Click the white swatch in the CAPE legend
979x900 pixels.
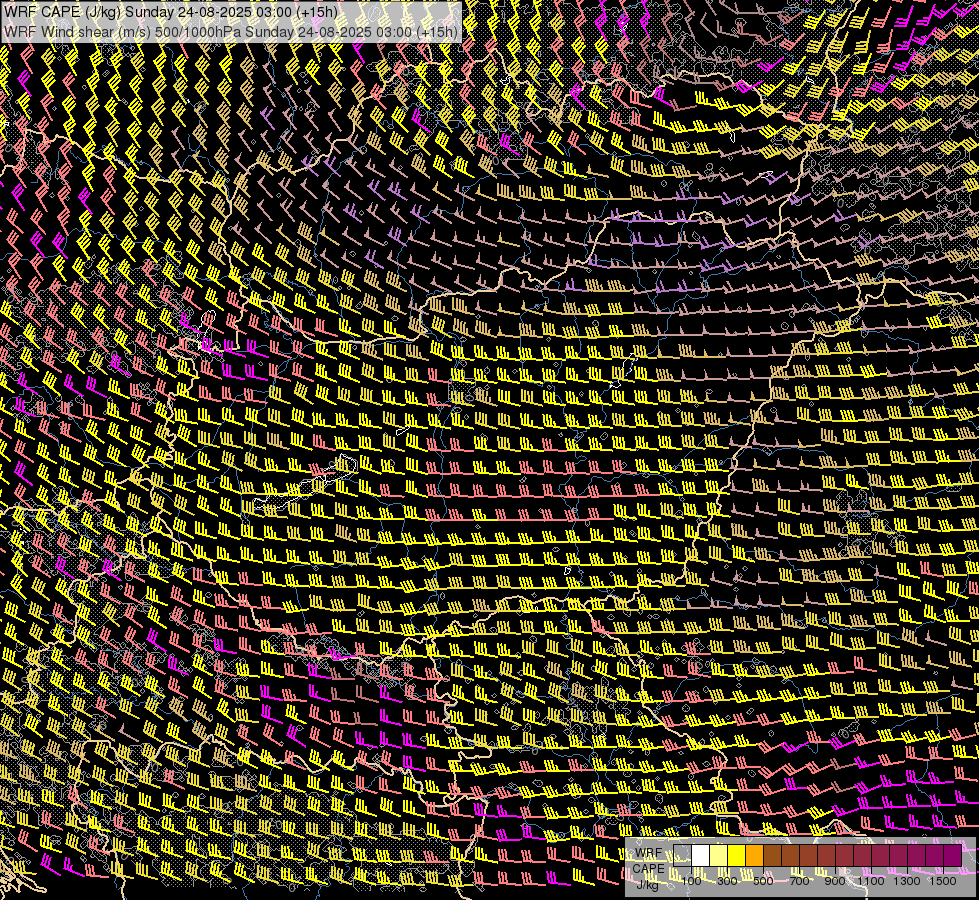[701, 856]
